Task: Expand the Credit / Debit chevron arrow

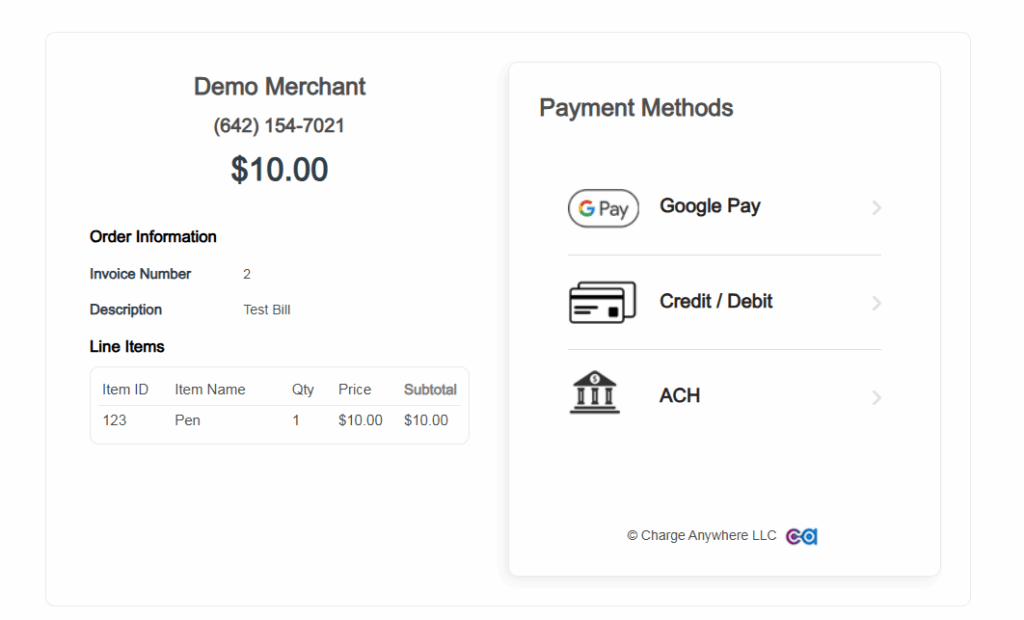Action: click(876, 303)
